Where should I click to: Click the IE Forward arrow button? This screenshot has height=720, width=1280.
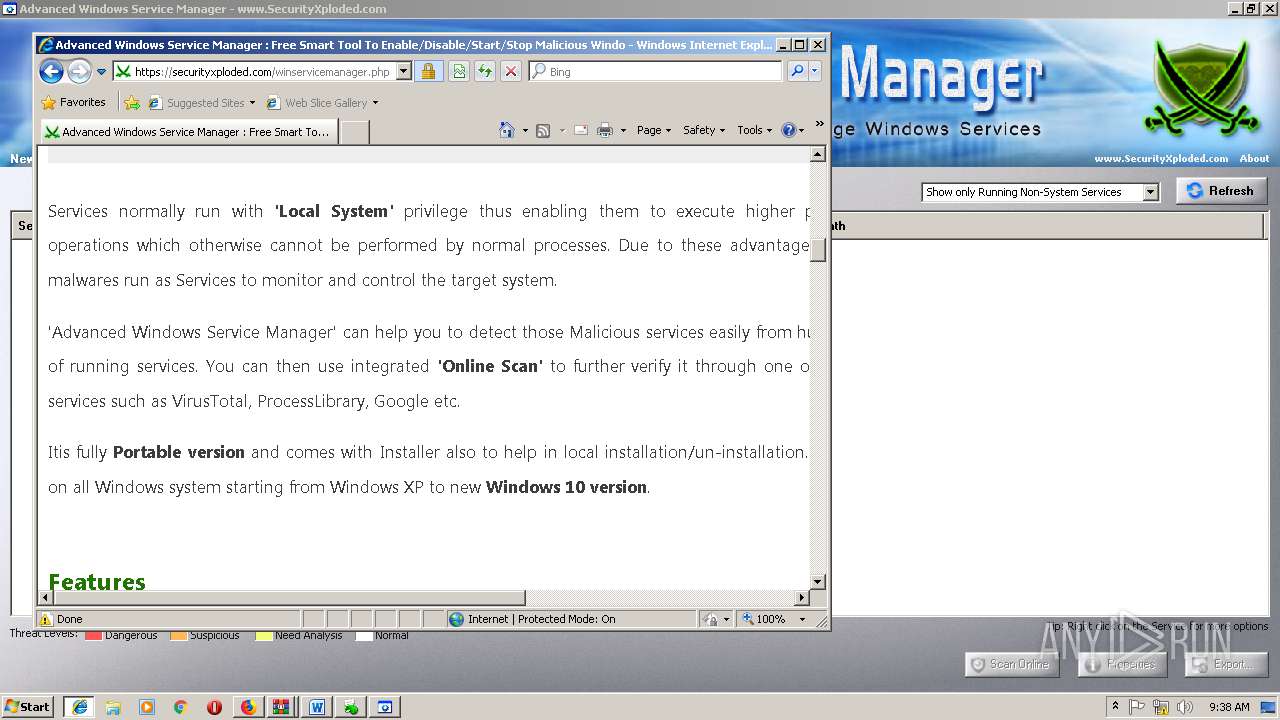coord(79,71)
